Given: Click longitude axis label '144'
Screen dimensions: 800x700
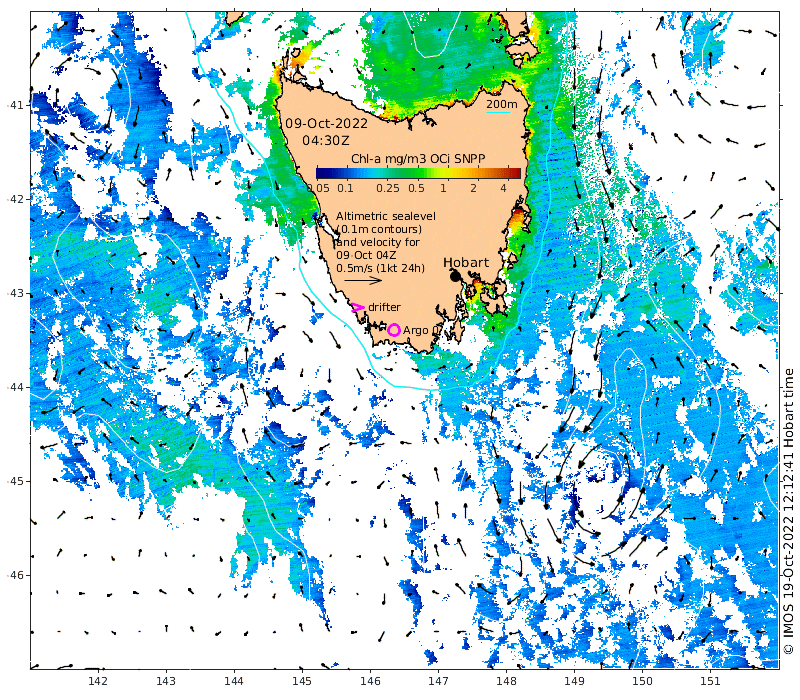Looking at the screenshot, I should click(x=234, y=681).
